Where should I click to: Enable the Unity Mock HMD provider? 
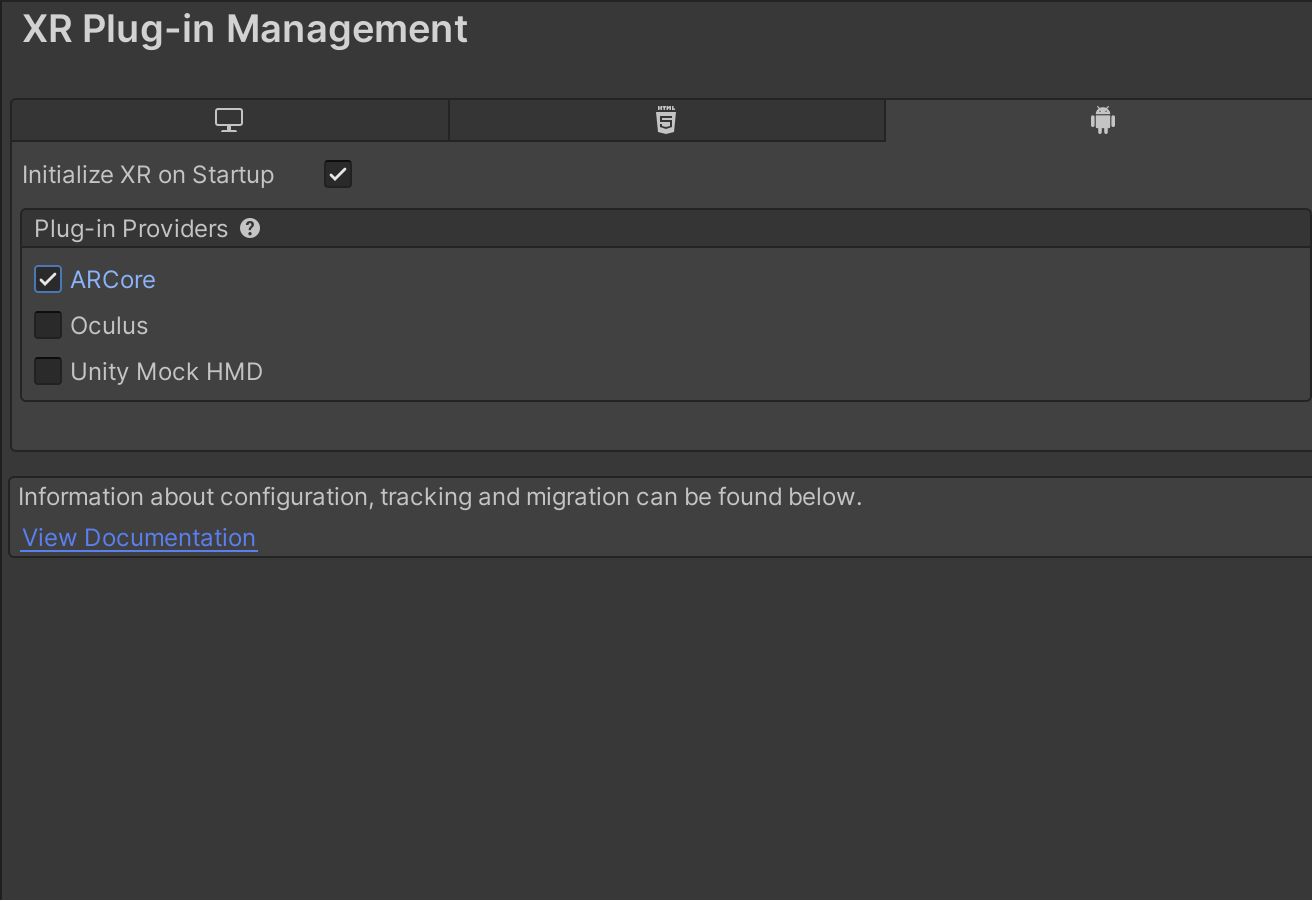click(x=48, y=371)
